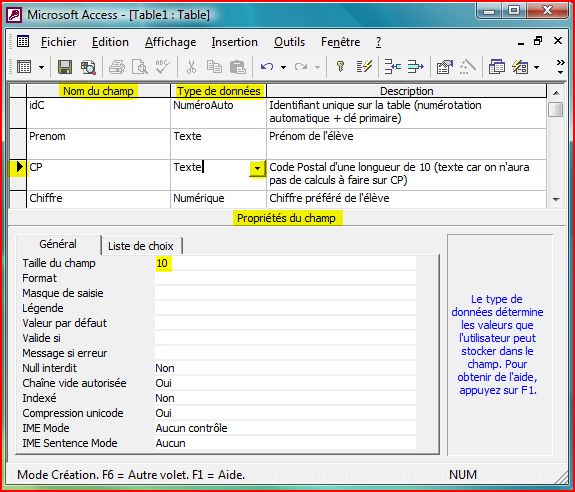Open the CP data type dropdown
This screenshot has height=492, width=575.
coord(257,169)
